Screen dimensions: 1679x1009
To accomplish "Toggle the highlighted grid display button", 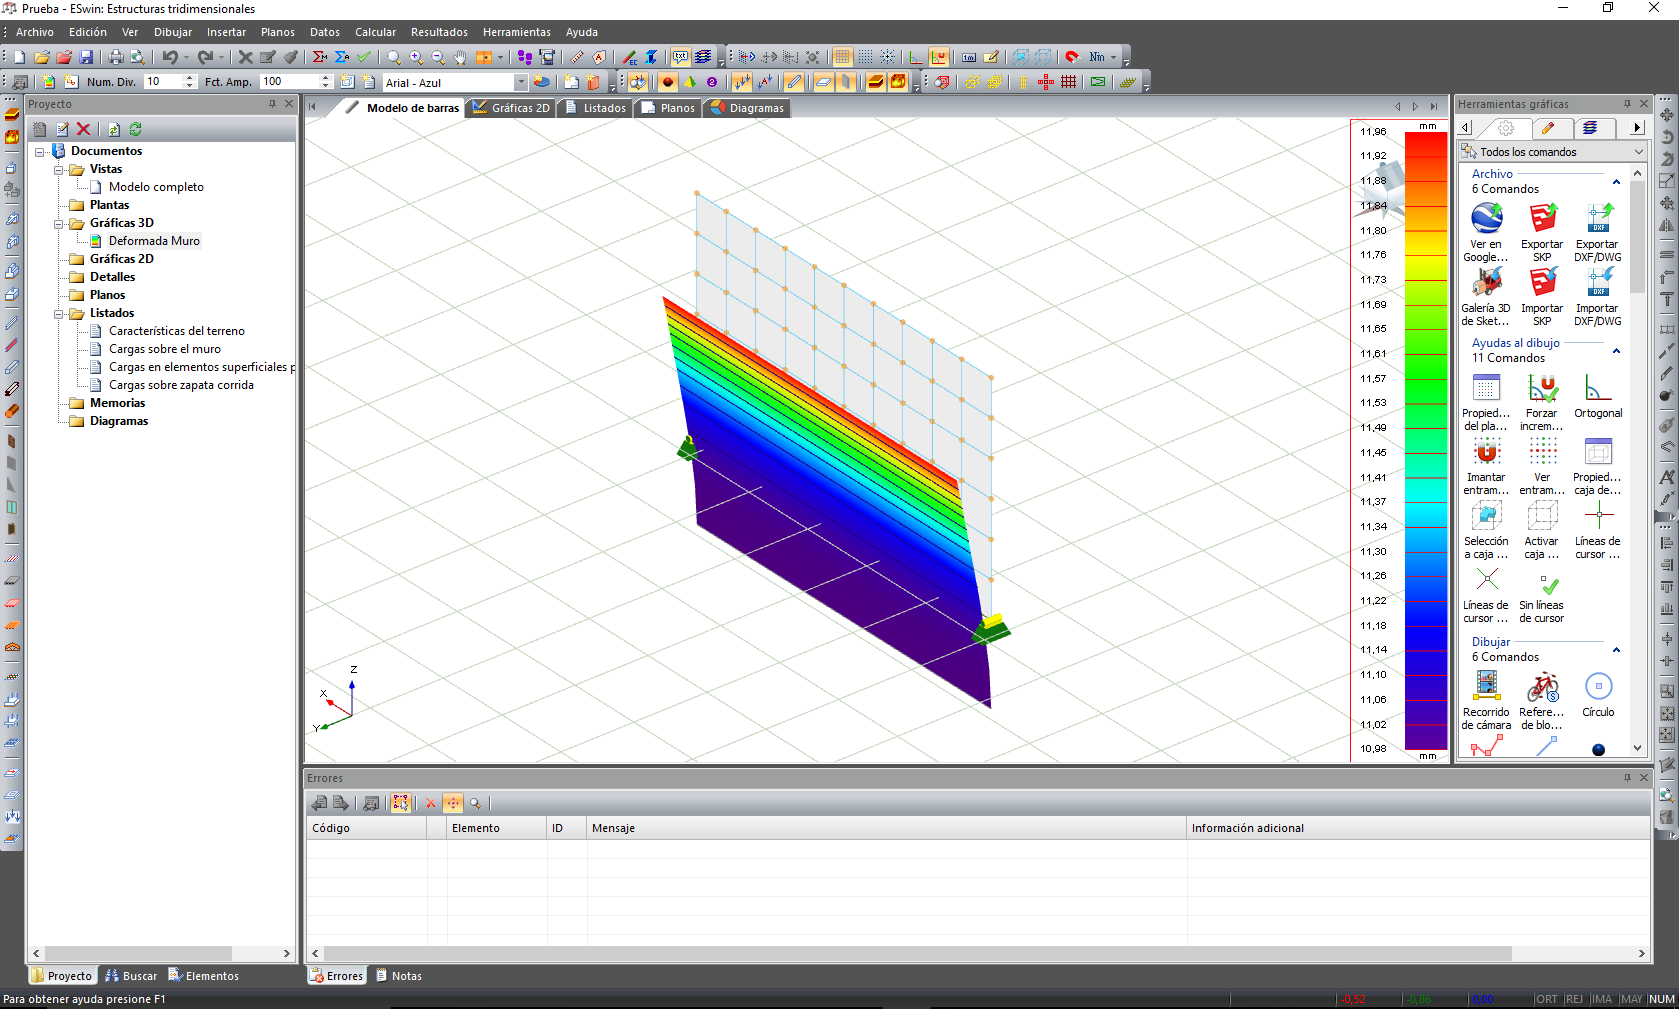I will [x=842, y=57].
